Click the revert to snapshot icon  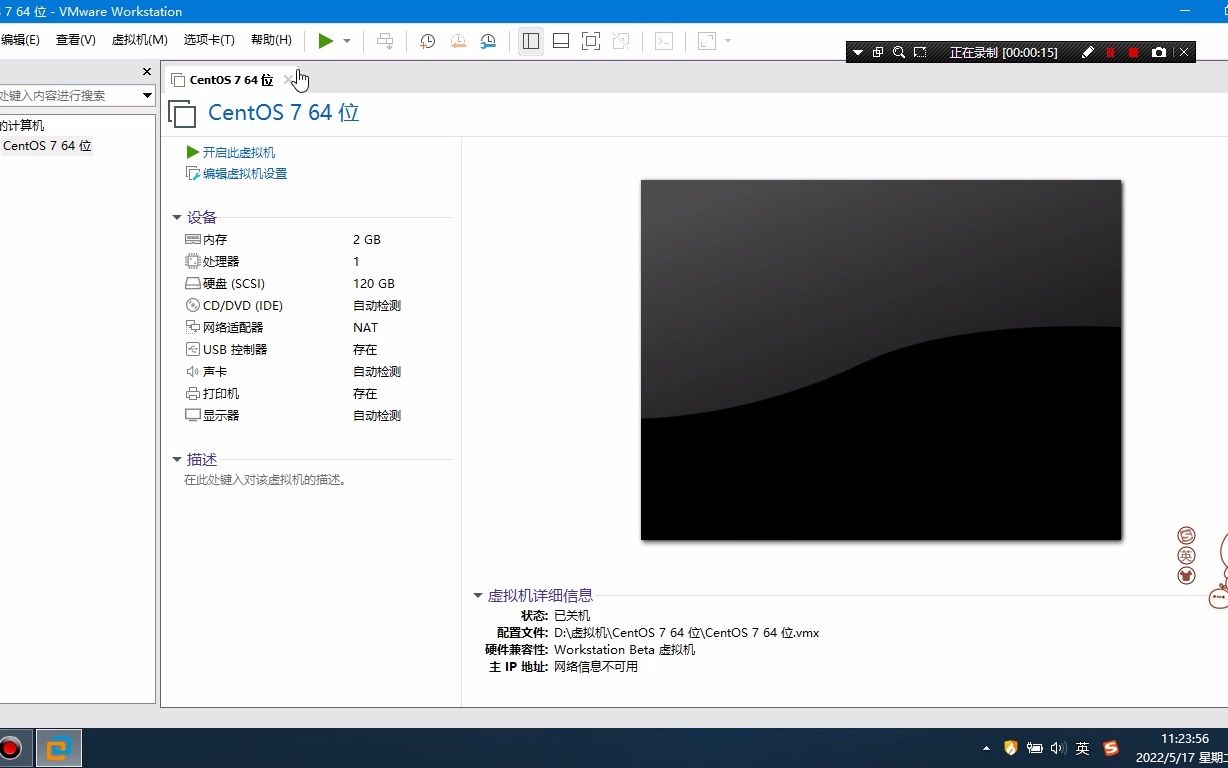[x=458, y=41]
